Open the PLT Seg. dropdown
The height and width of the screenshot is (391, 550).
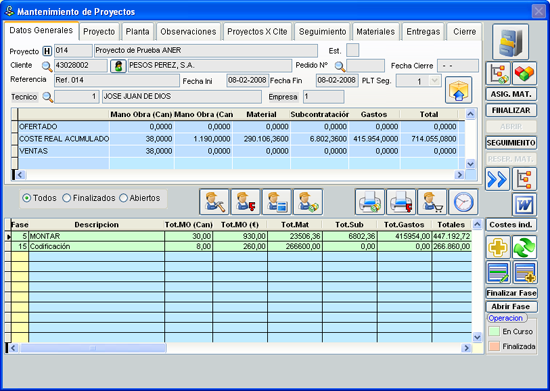point(434,81)
